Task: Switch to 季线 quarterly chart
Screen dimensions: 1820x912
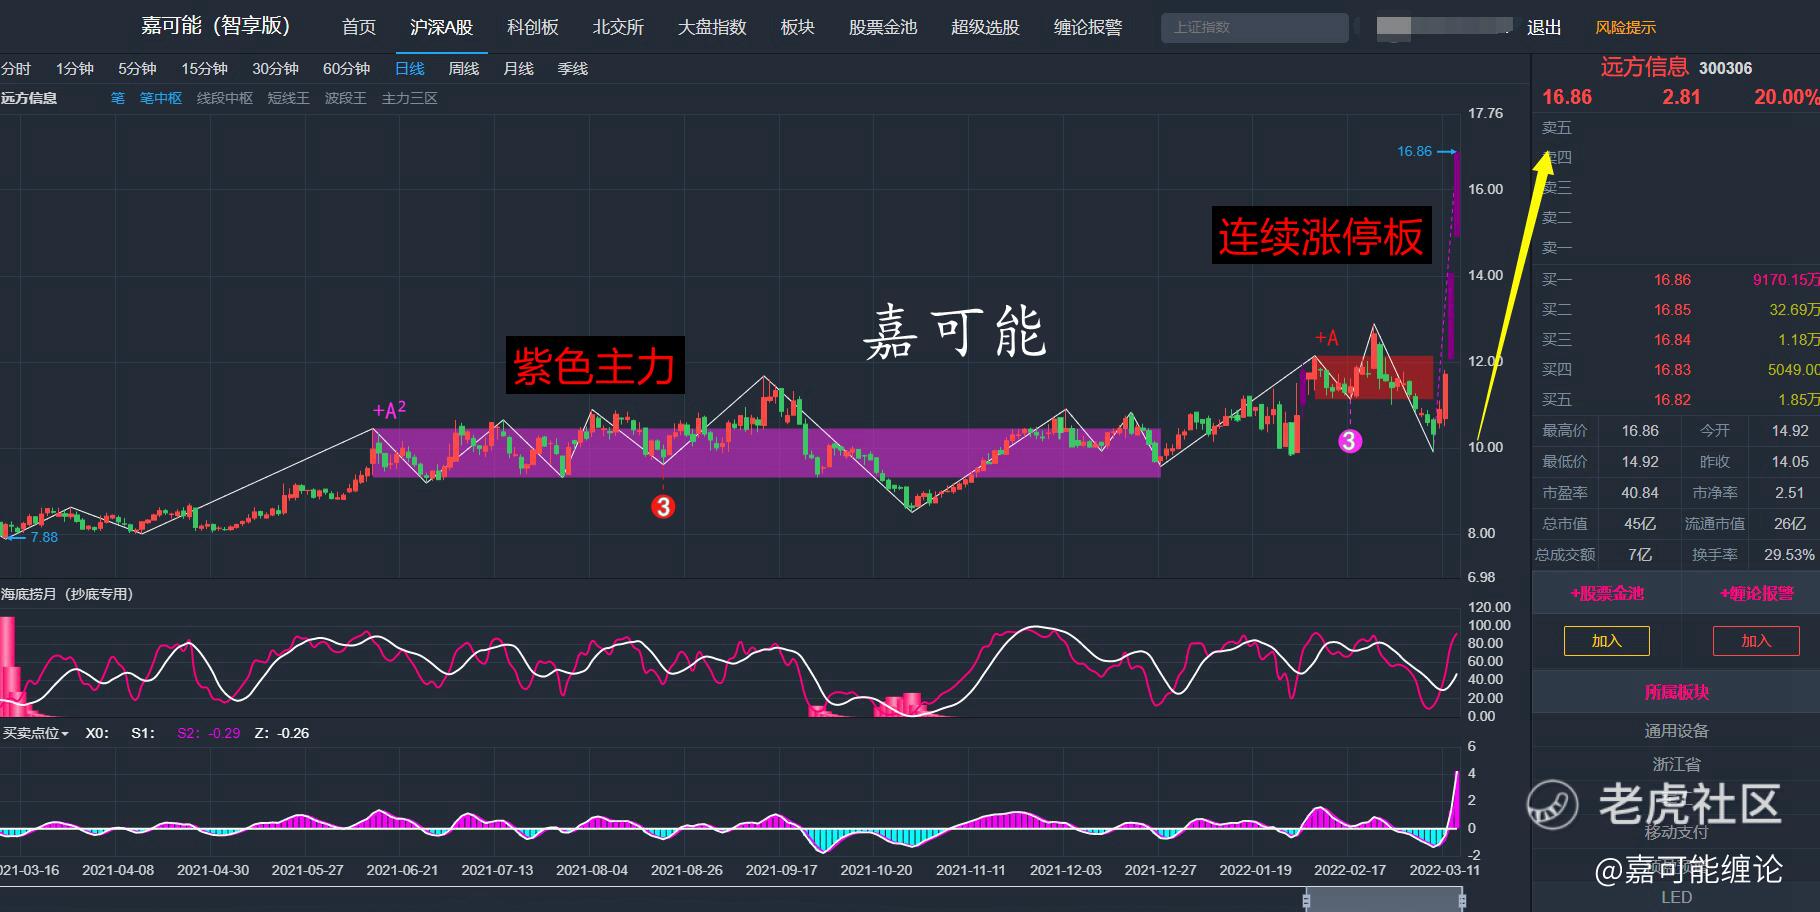Action: tap(573, 68)
